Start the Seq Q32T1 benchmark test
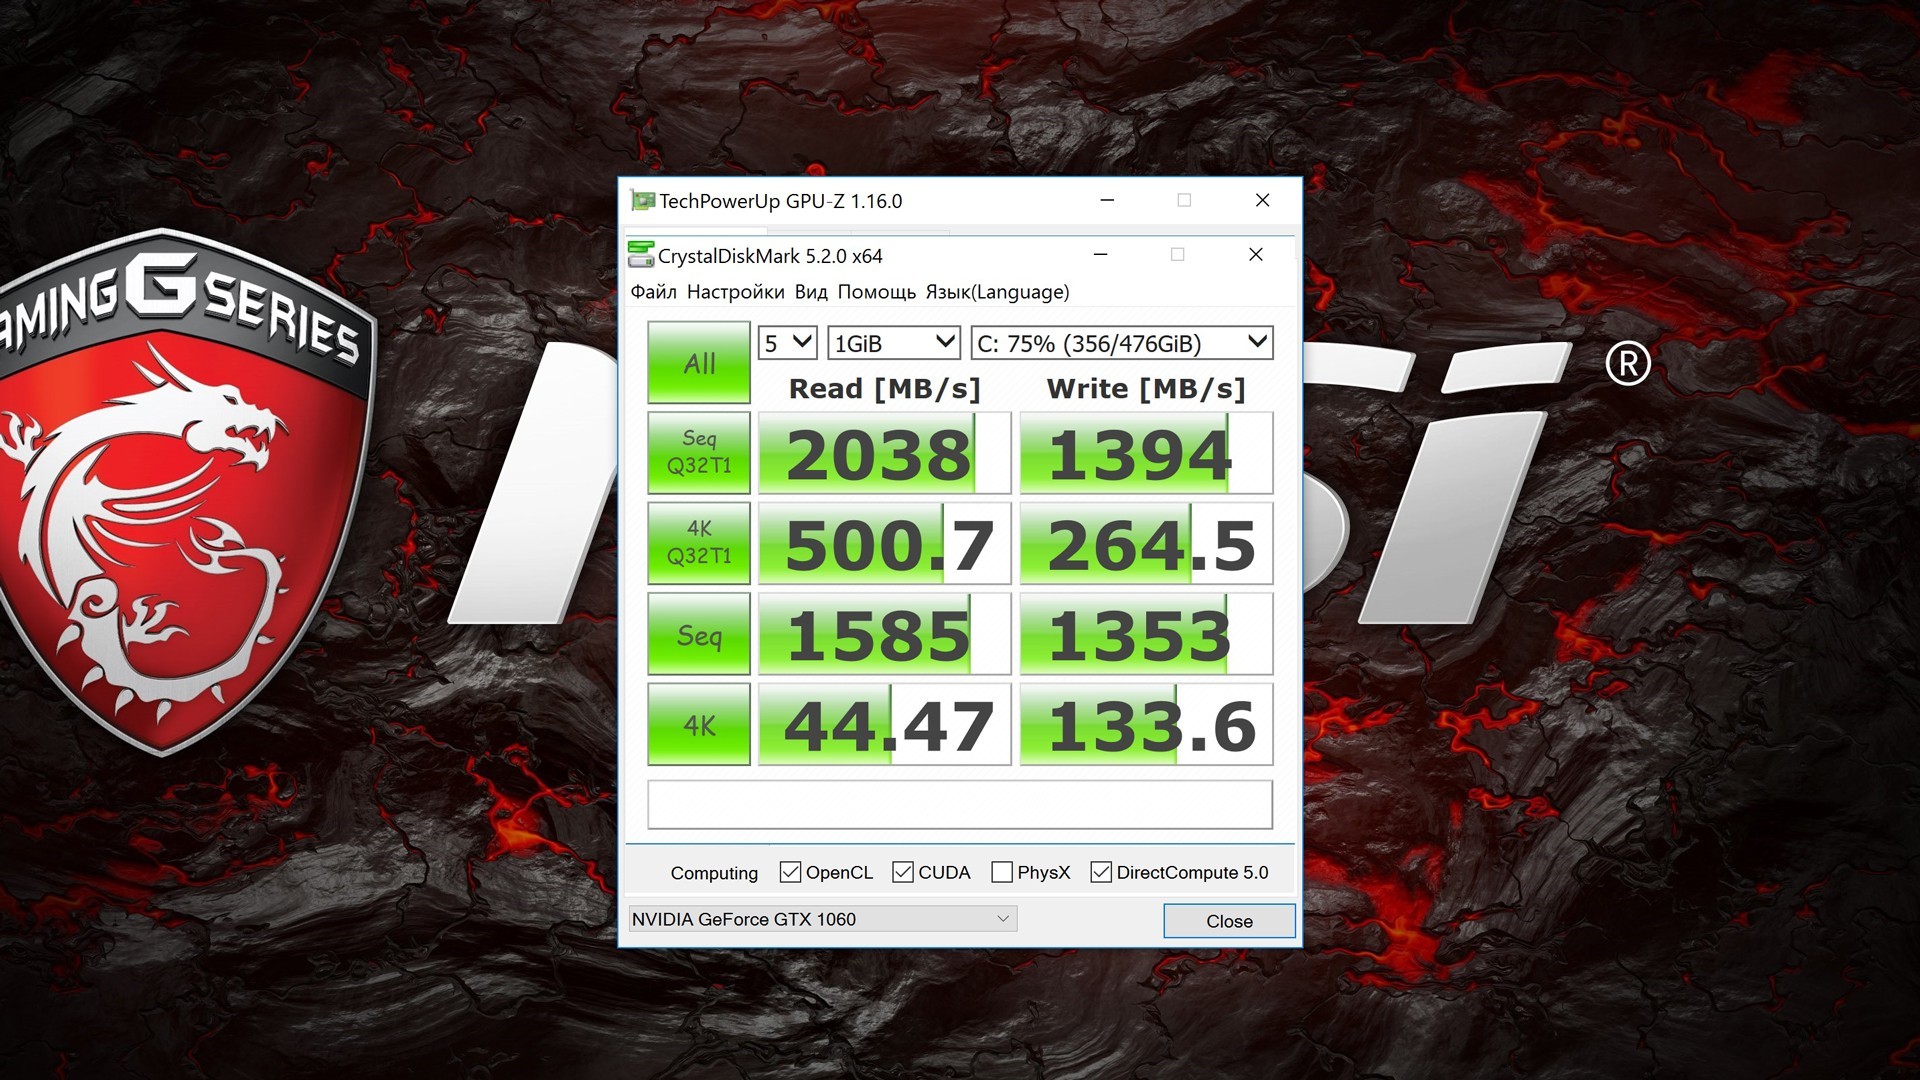Screen dimensions: 1920x1080 point(699,452)
